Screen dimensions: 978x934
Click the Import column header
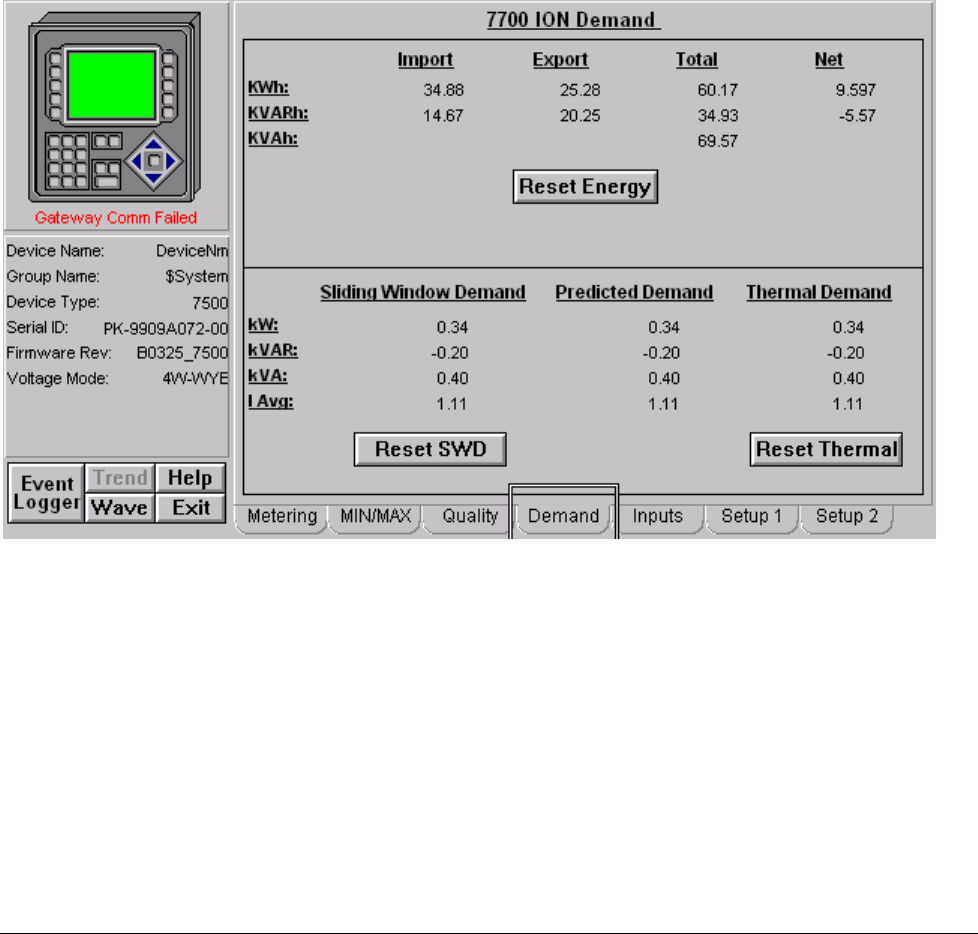(x=425, y=59)
